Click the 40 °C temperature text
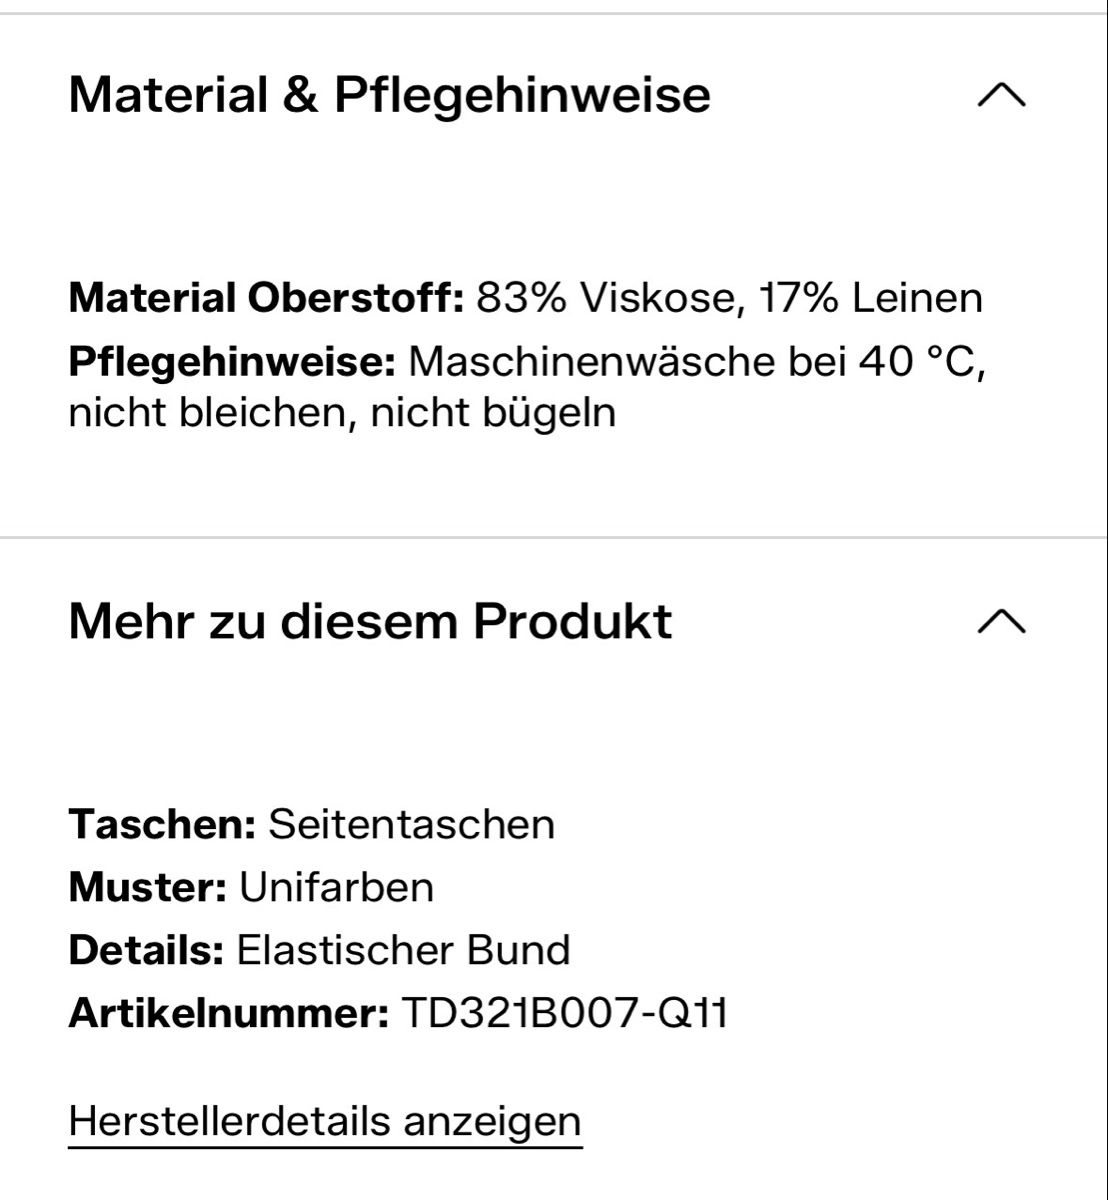The width and height of the screenshot is (1108, 1200). click(921, 362)
